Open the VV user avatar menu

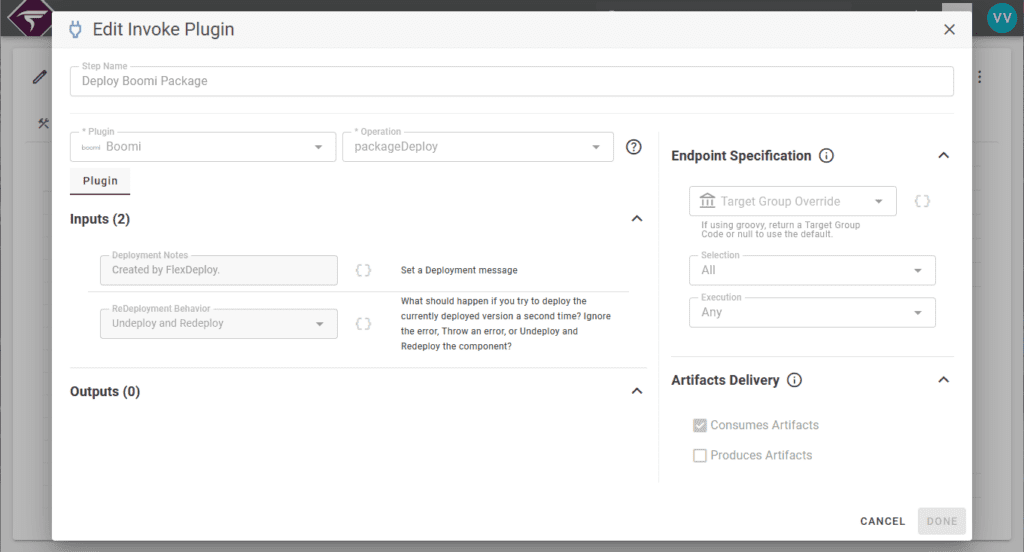1002,18
